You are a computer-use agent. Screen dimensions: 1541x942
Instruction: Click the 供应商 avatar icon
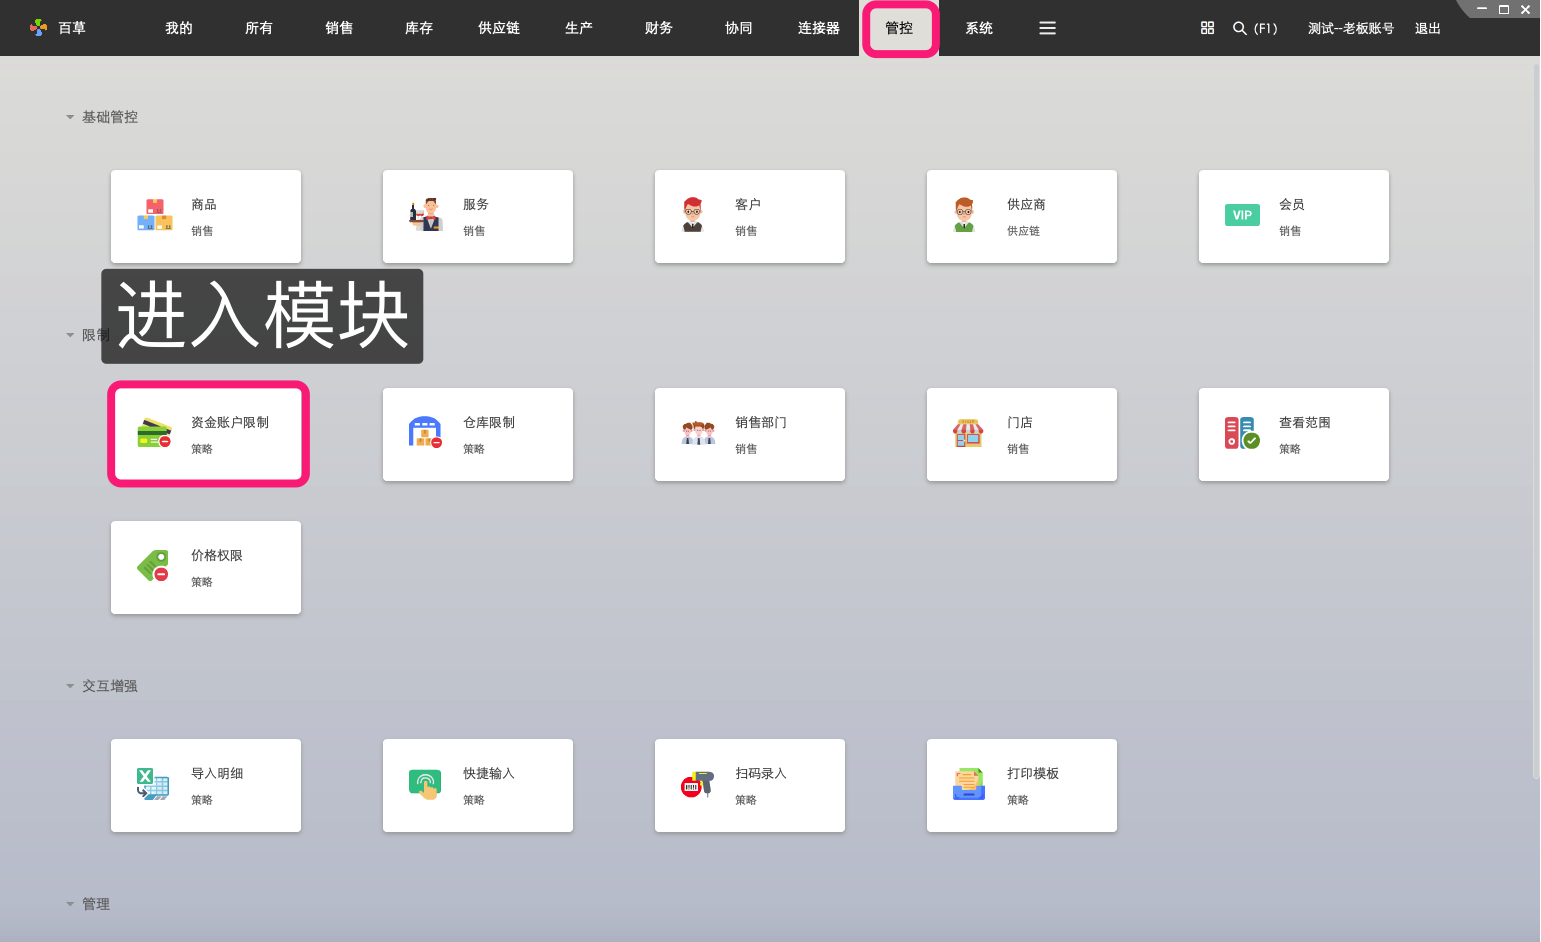coord(964,215)
